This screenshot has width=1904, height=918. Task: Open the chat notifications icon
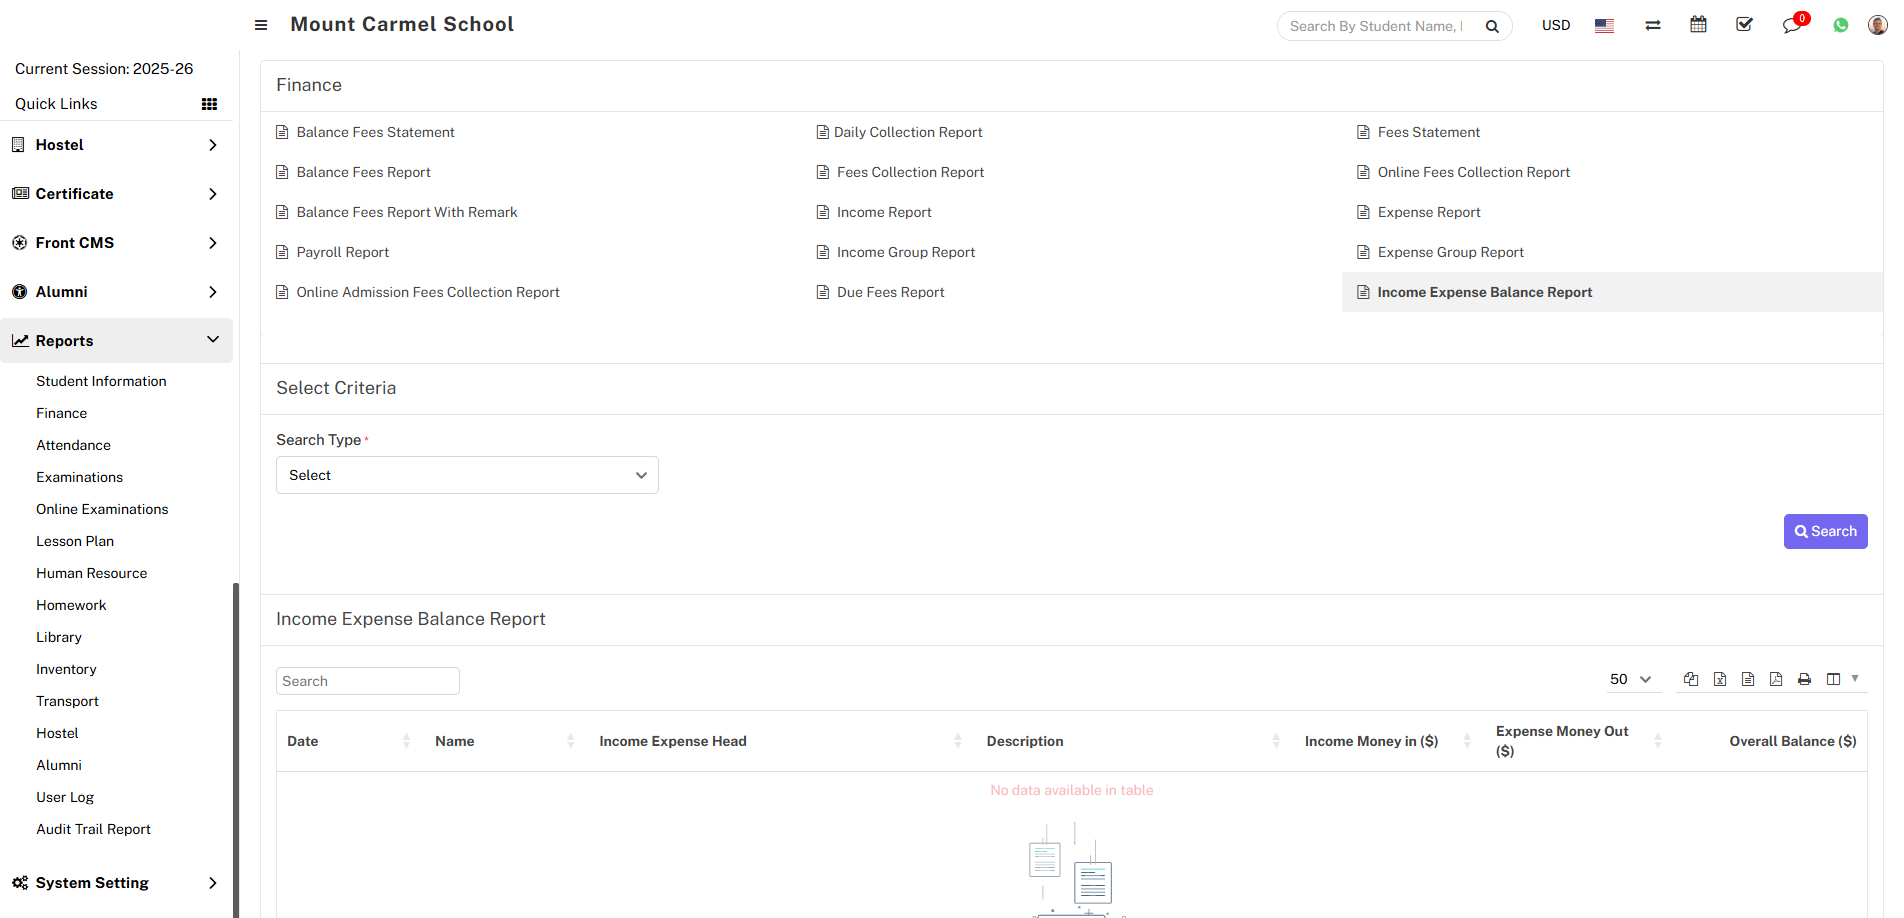click(x=1791, y=25)
